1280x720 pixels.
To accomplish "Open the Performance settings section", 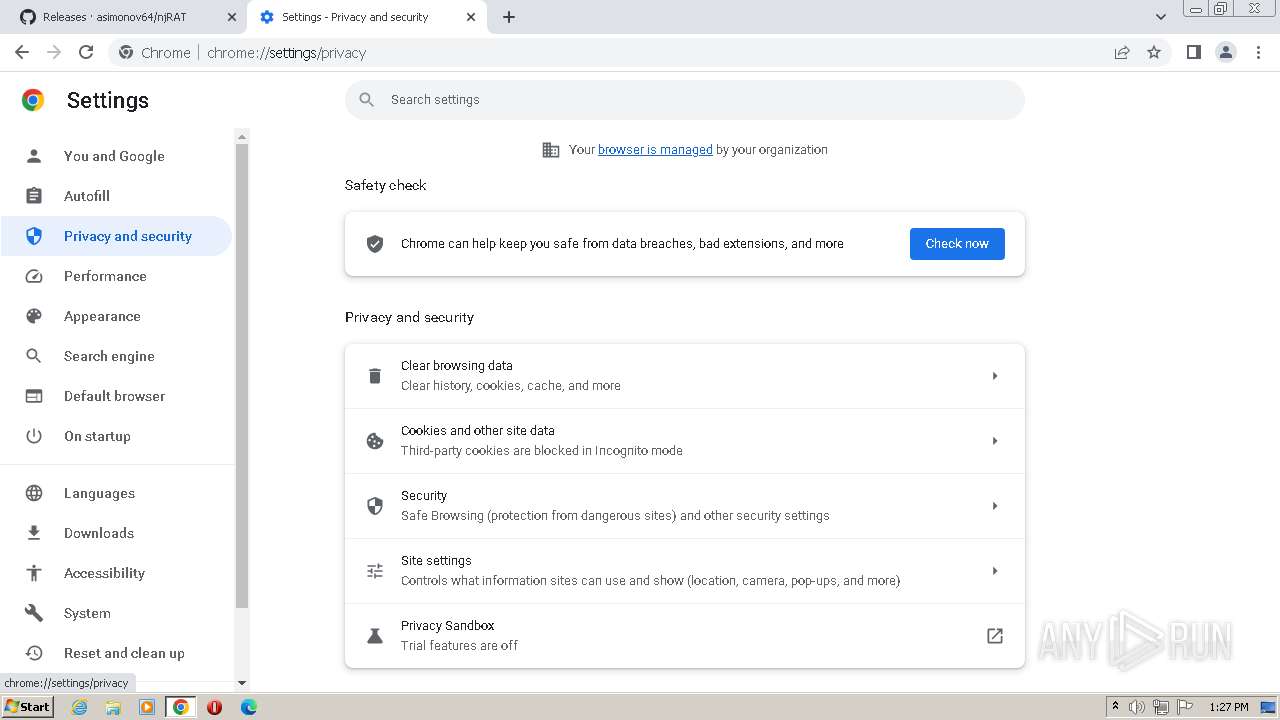I will point(116,276).
